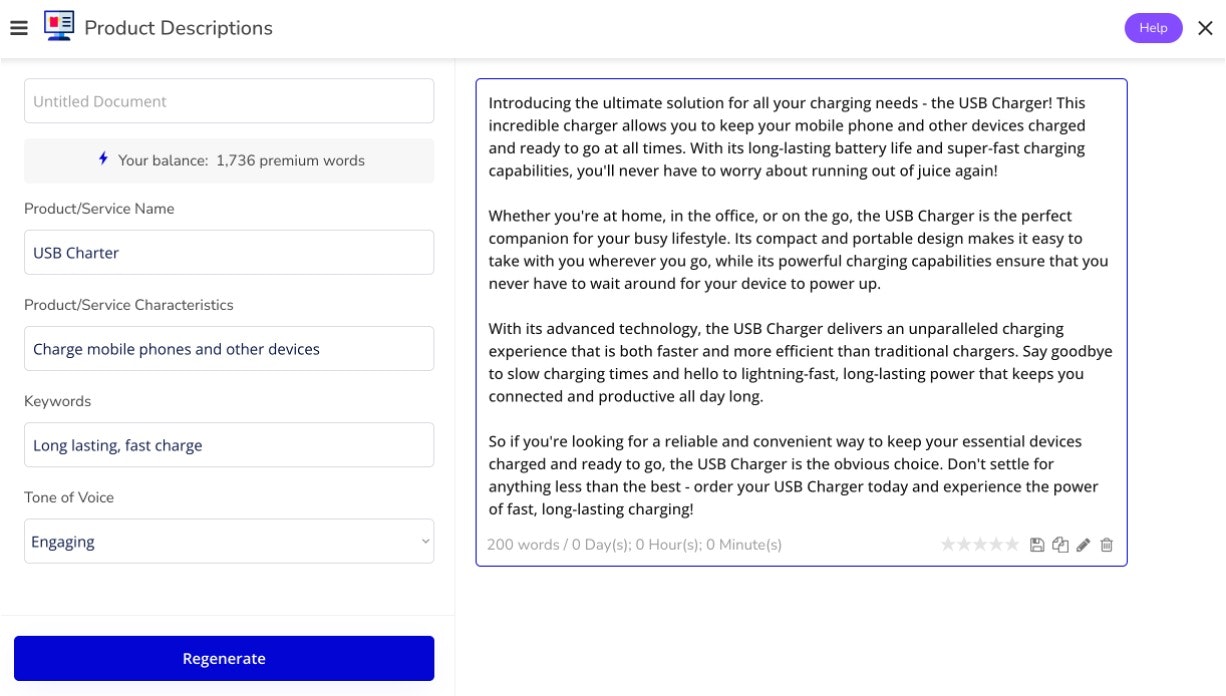Copy the generated text with the copy icon
Image resolution: width=1226 pixels, height=696 pixels.
point(1060,545)
